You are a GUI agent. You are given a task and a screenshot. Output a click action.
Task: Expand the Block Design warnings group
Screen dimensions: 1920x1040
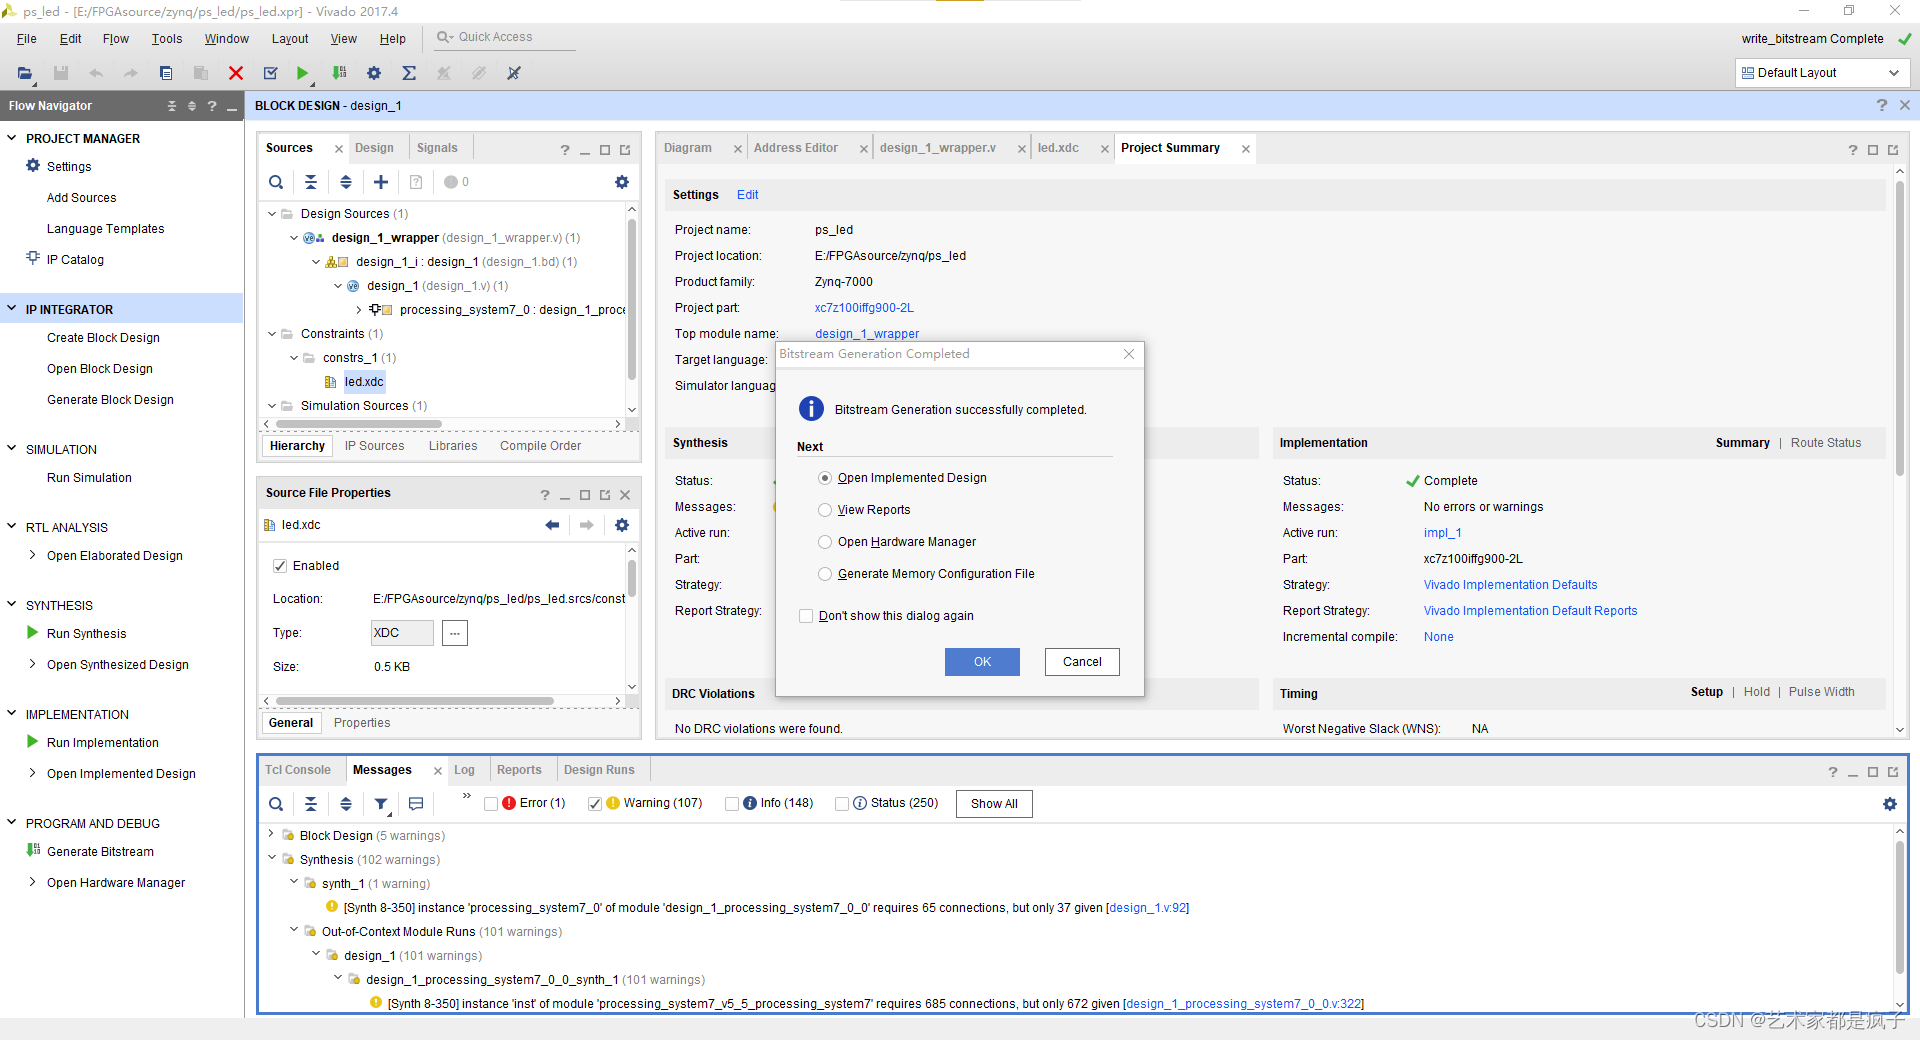[x=271, y=834]
